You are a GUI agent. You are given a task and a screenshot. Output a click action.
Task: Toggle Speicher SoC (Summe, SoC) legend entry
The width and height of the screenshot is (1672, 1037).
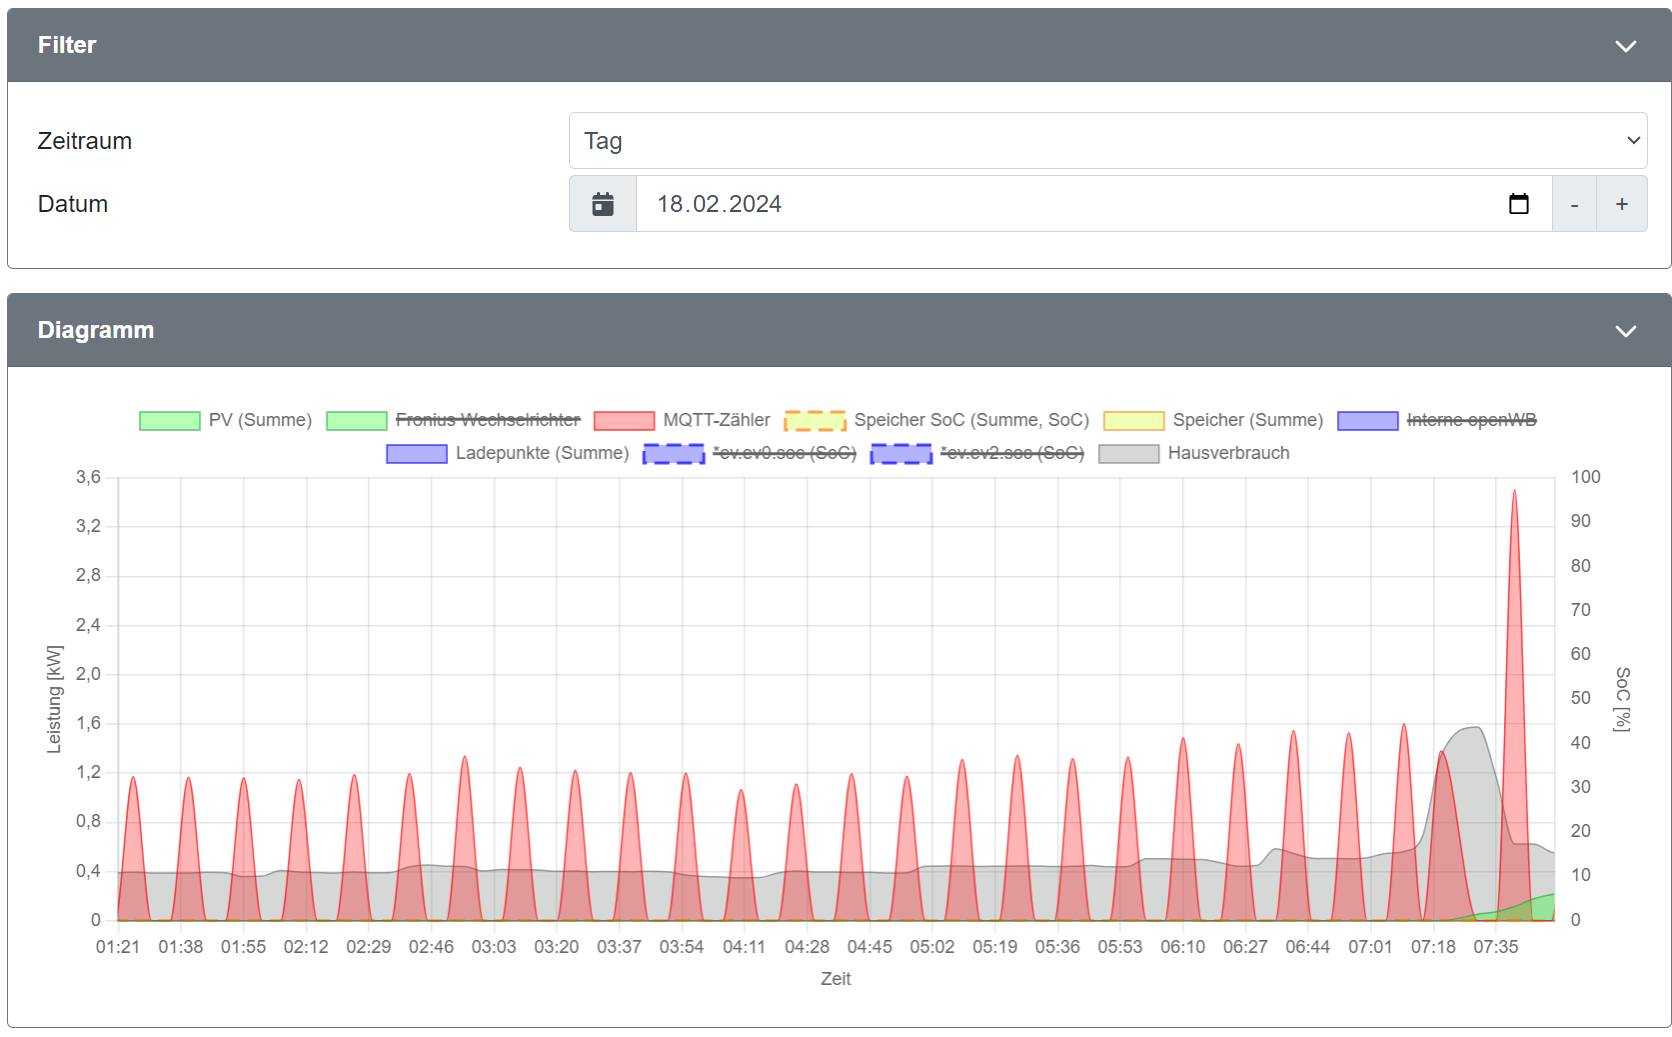937,420
